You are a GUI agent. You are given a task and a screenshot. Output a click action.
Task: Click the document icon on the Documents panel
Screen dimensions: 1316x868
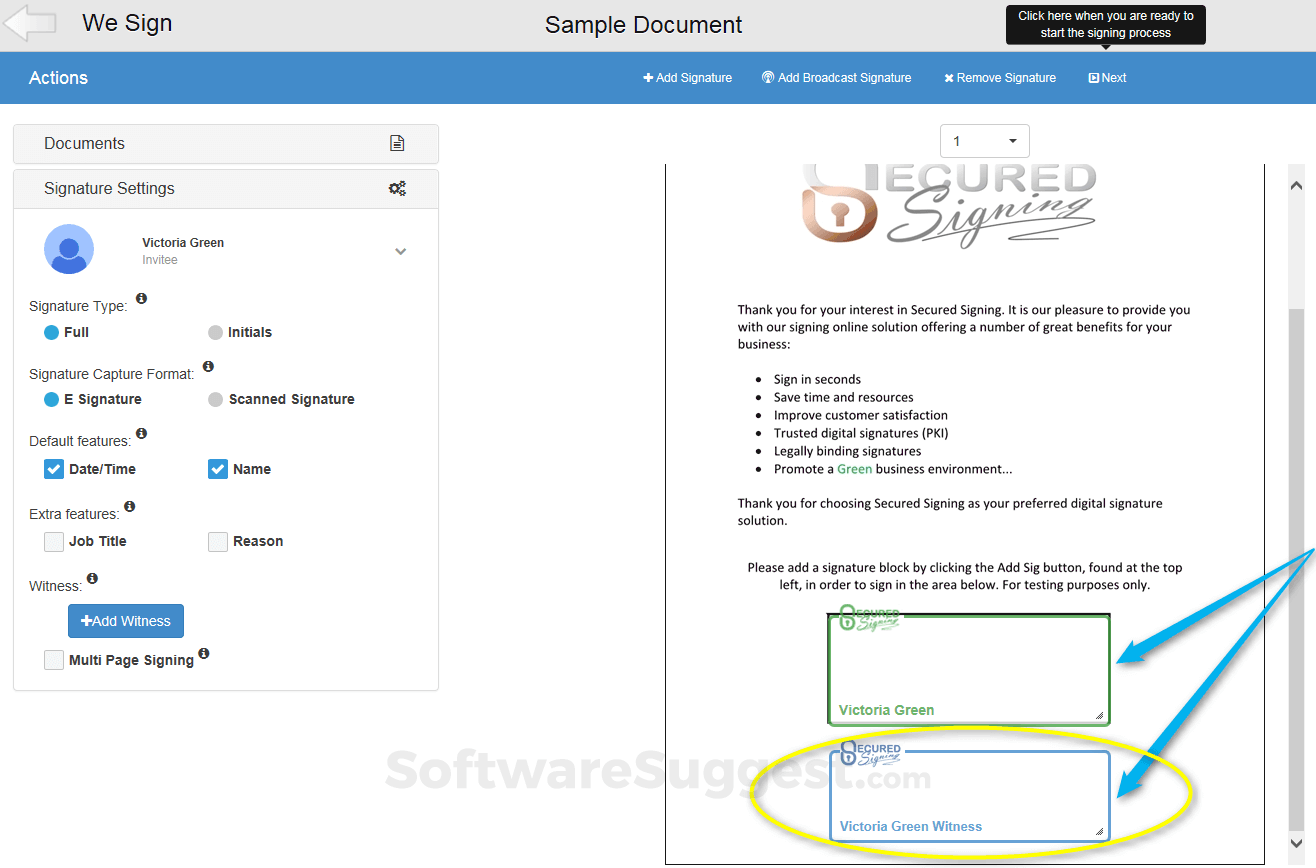click(x=397, y=143)
